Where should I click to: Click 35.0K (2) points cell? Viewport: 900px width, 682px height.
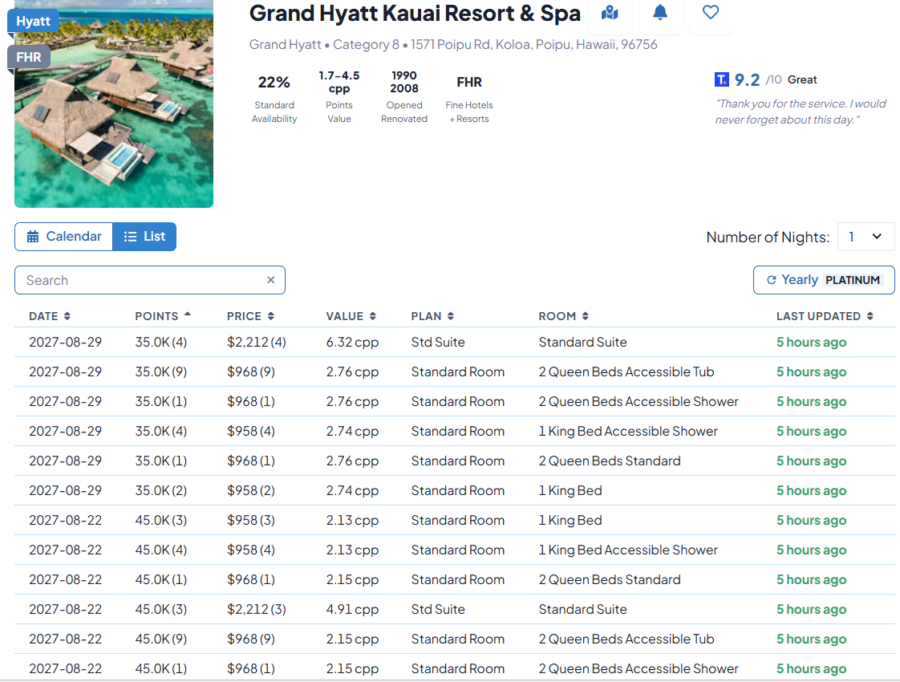point(161,491)
